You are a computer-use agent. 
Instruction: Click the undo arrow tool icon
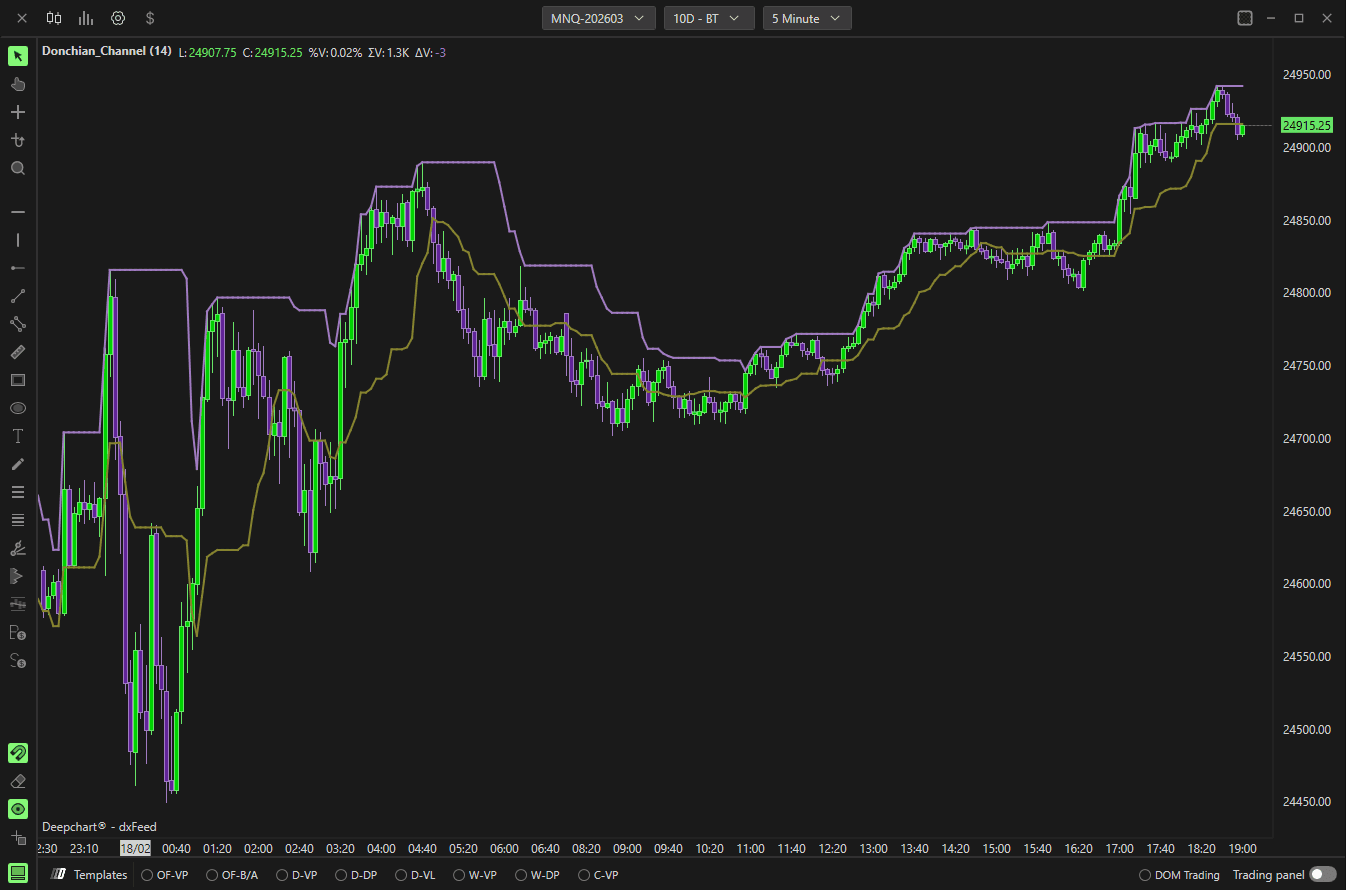[18, 140]
